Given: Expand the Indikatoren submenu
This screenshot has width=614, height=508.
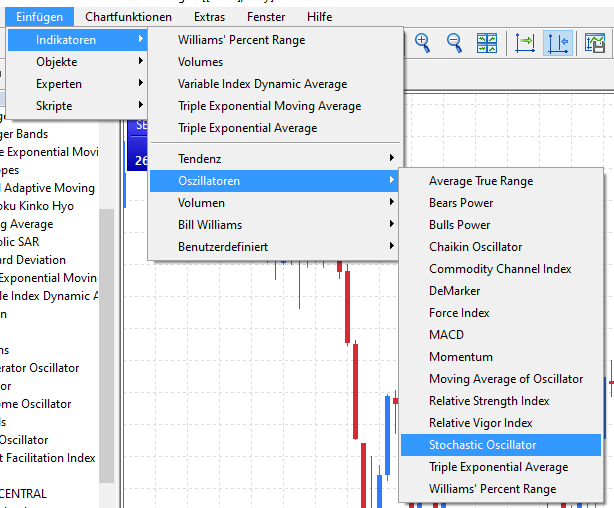Looking at the screenshot, I should point(78,40).
